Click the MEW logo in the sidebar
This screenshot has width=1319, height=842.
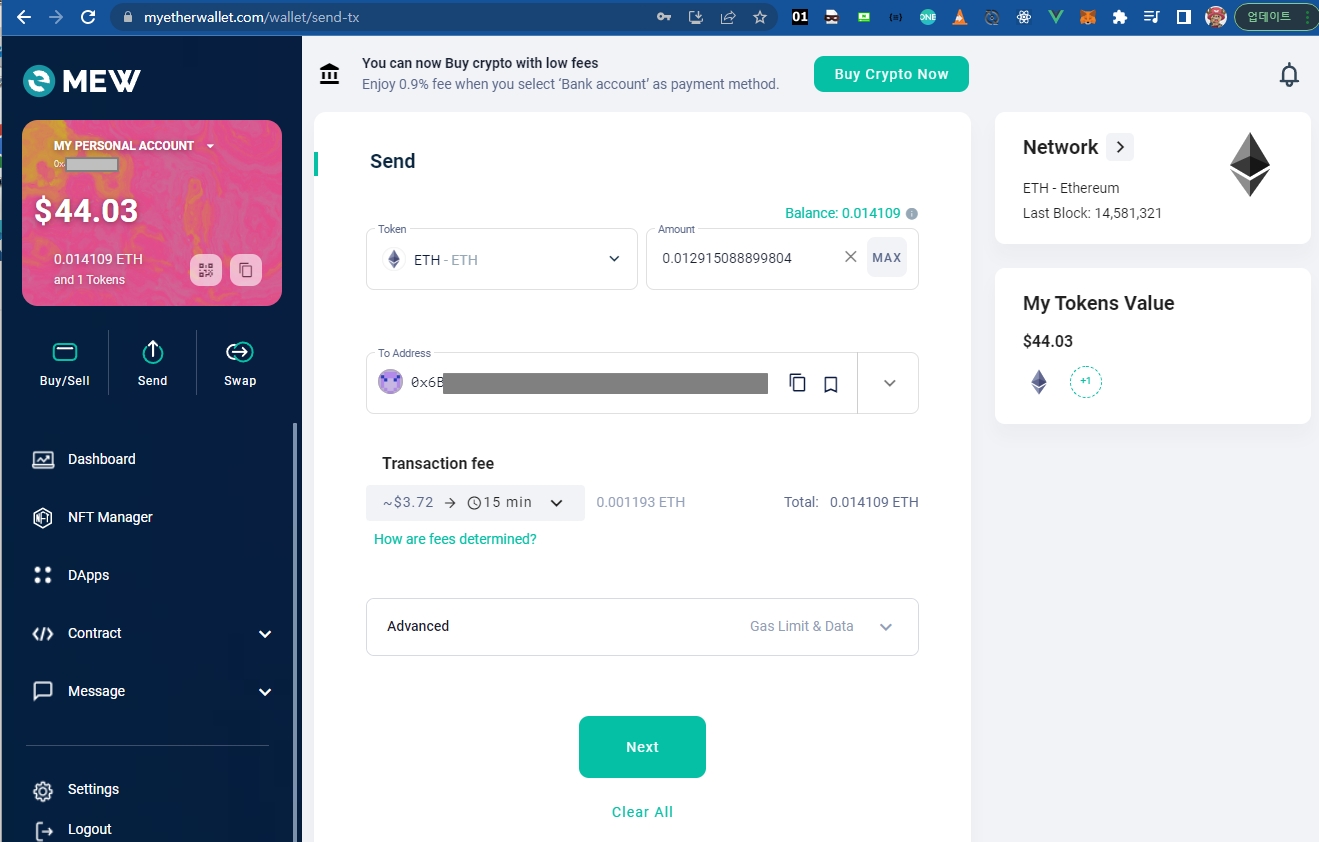click(82, 81)
